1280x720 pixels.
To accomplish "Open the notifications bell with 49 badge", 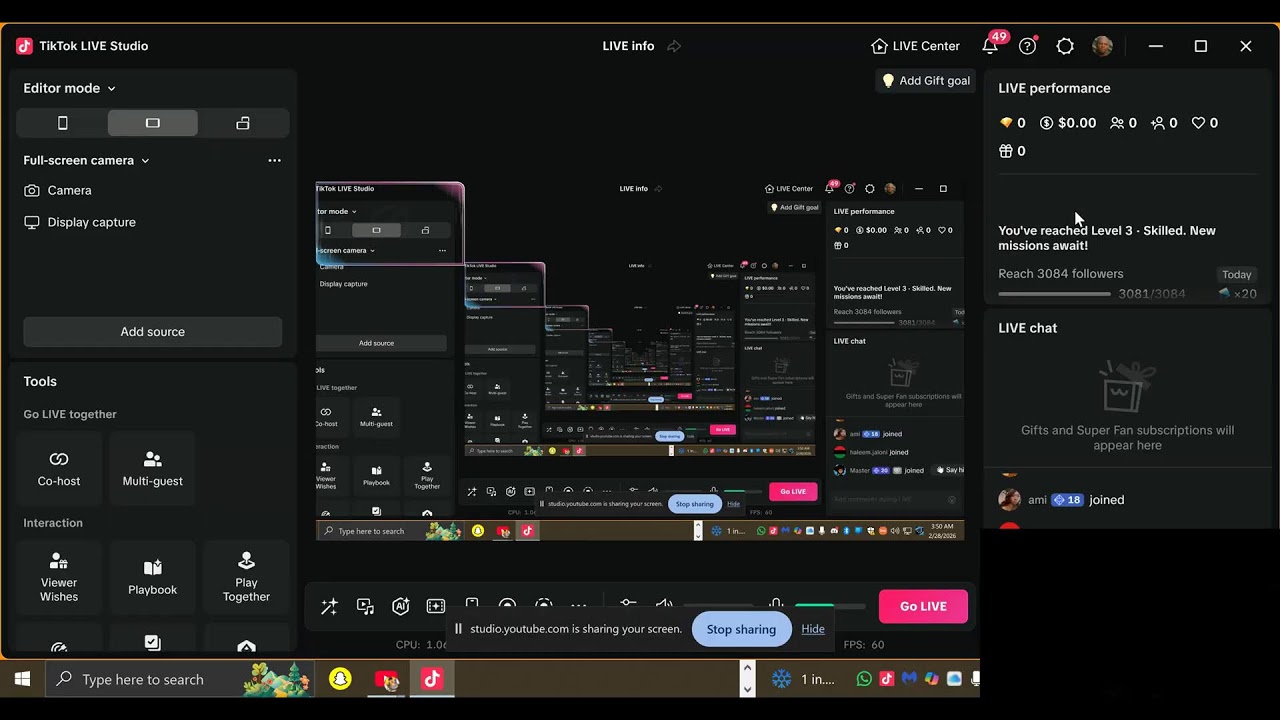I will click(x=990, y=46).
